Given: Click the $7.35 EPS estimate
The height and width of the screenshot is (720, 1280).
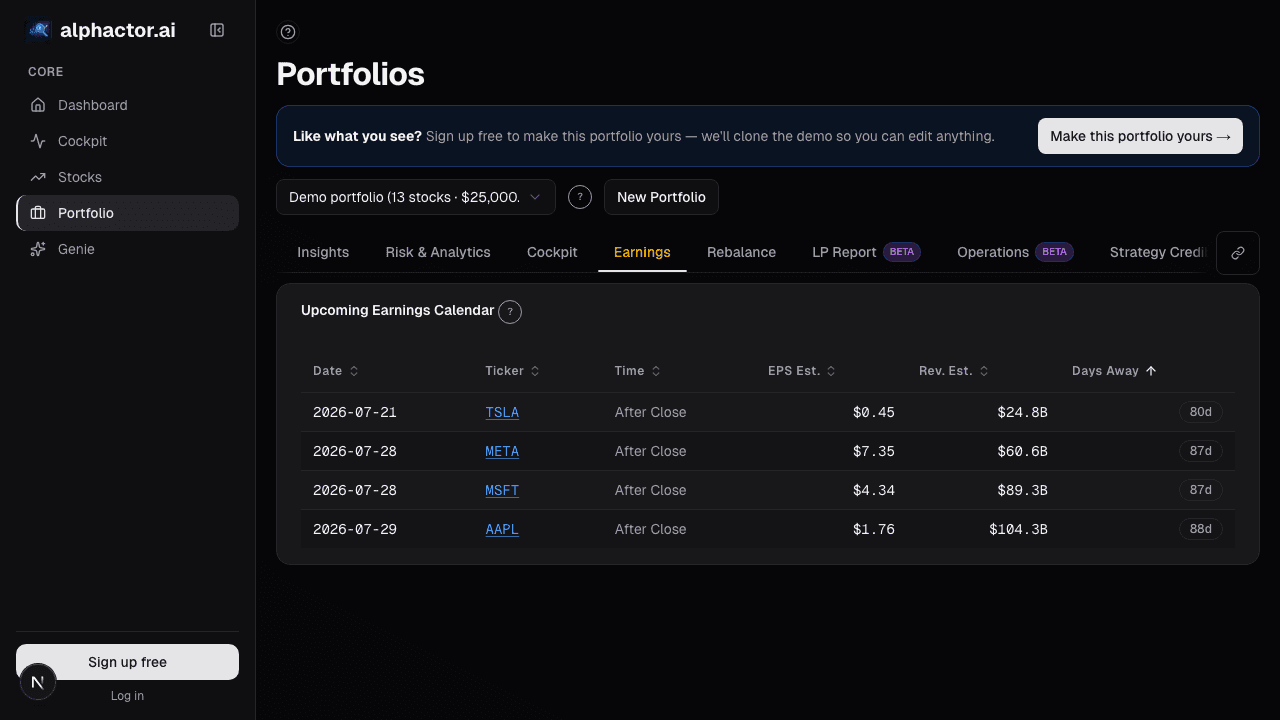Looking at the screenshot, I should [x=874, y=451].
